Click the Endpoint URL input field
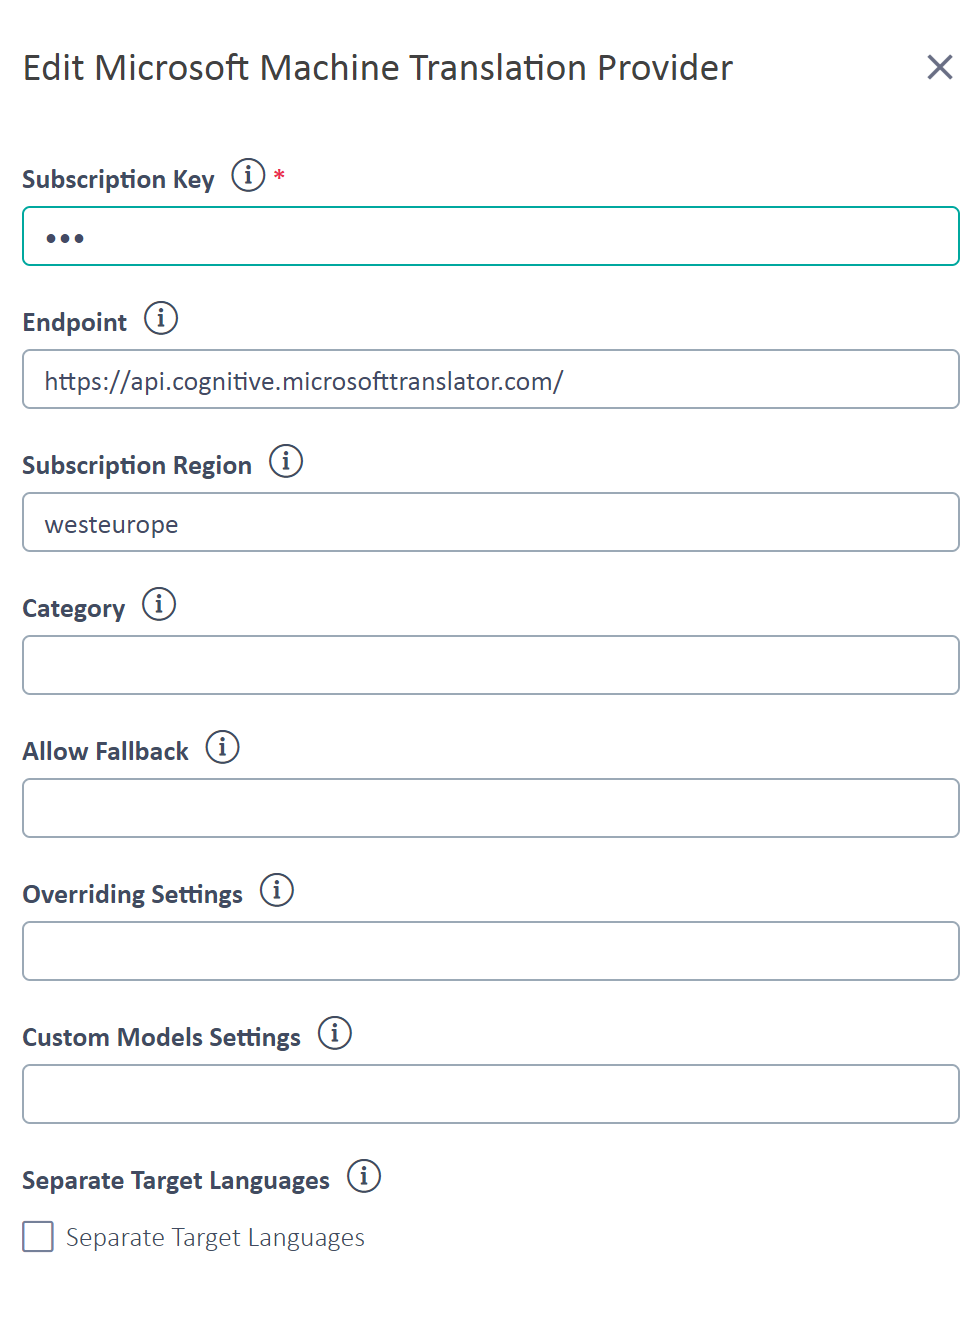This screenshot has height=1327, width=977. tap(491, 379)
